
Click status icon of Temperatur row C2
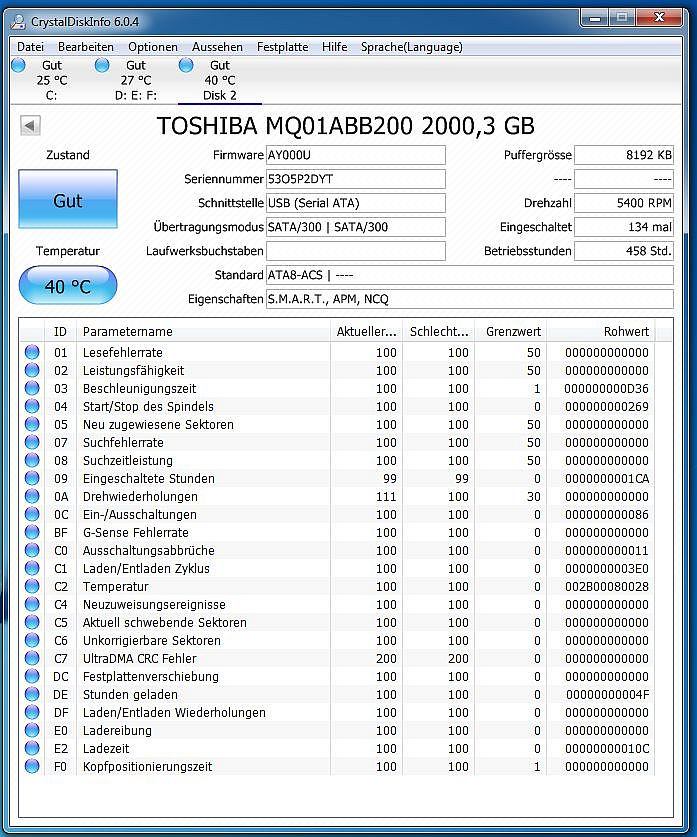tap(32, 586)
